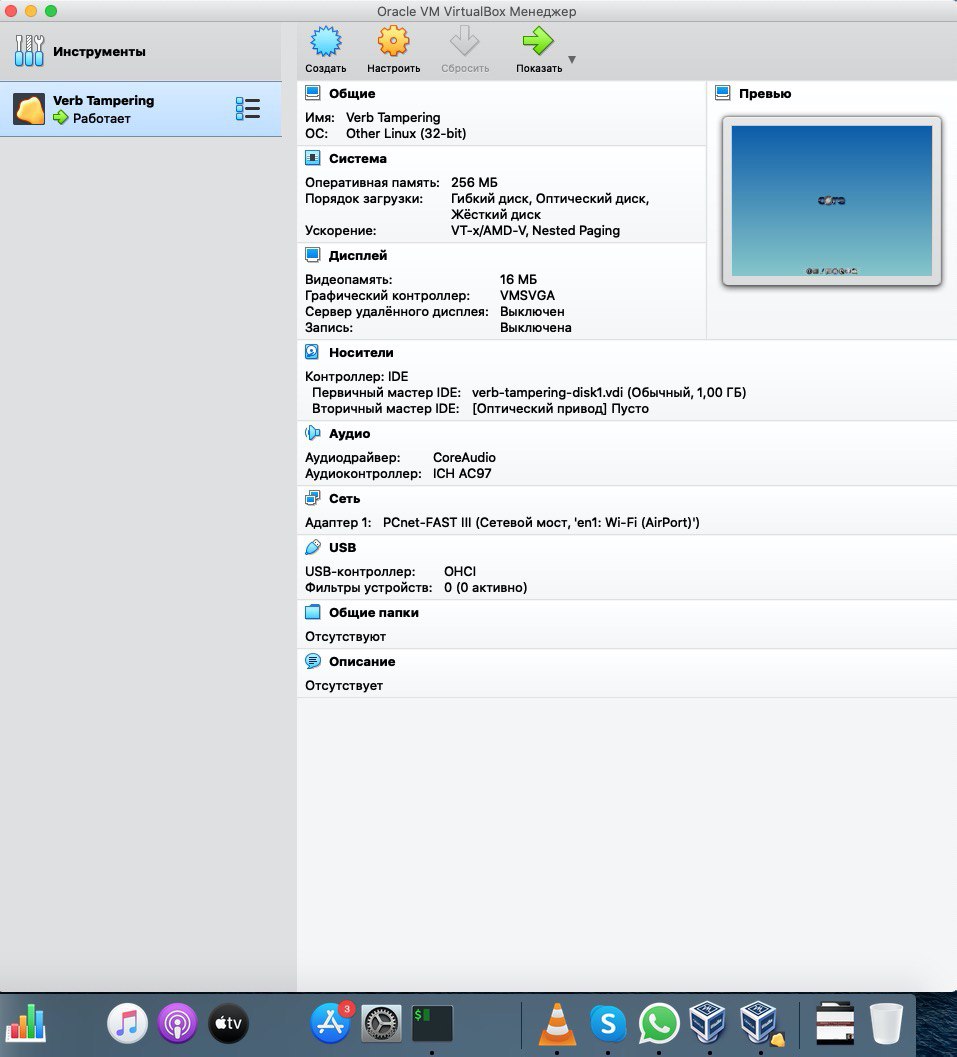
Task: Open the Verb Tampering machine list menu icon
Action: pos(247,109)
